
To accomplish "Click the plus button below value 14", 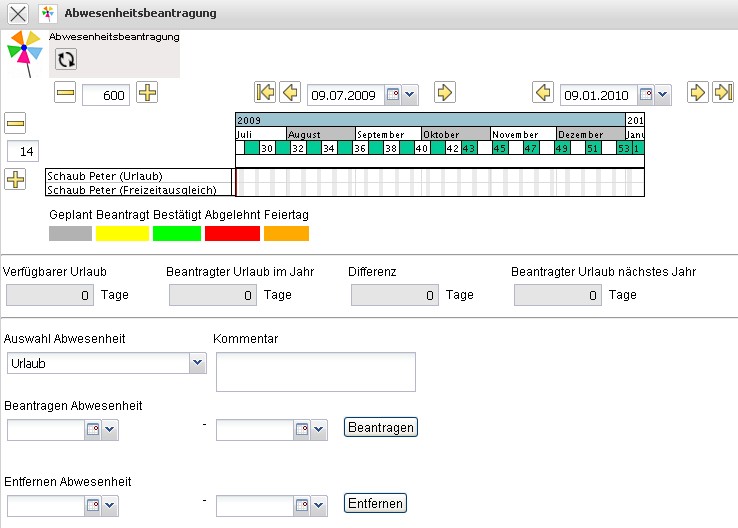I will click(x=16, y=180).
